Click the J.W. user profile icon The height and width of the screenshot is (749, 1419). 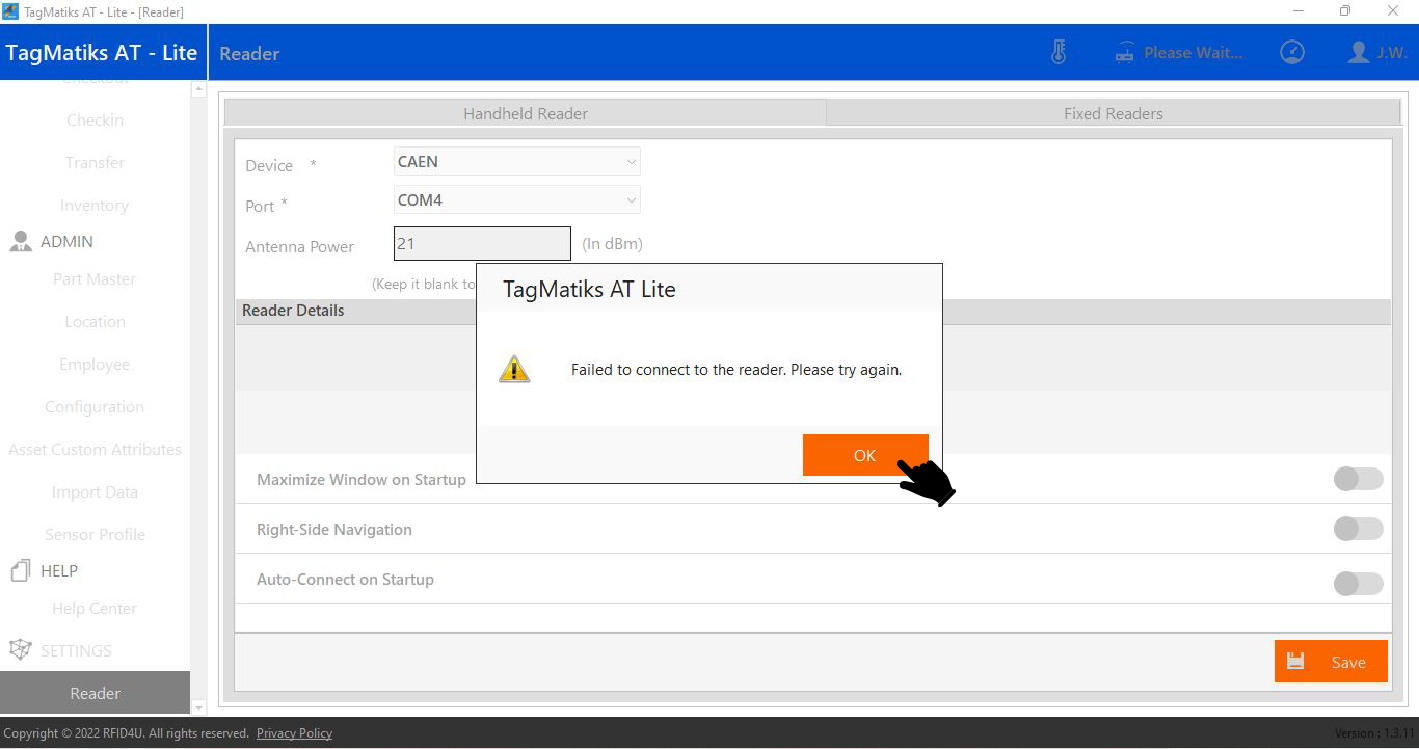[x=1358, y=52]
